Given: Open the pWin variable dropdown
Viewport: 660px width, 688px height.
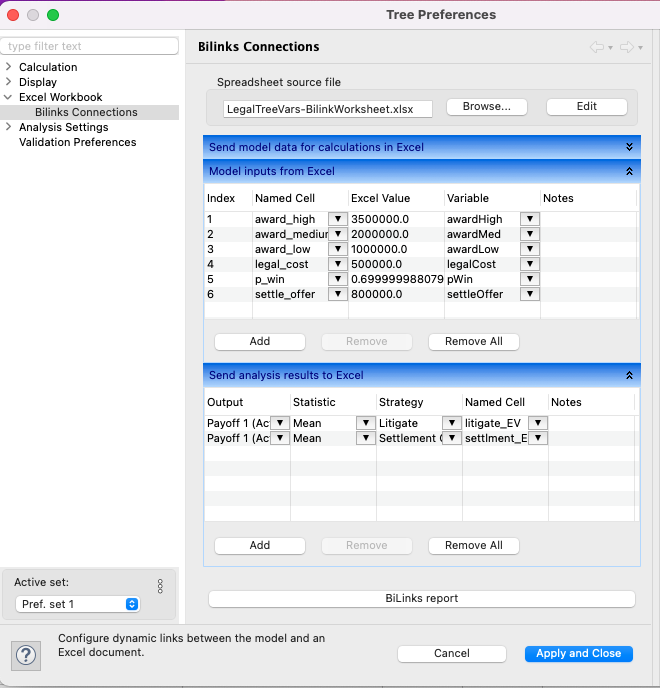Looking at the screenshot, I should 529,279.
